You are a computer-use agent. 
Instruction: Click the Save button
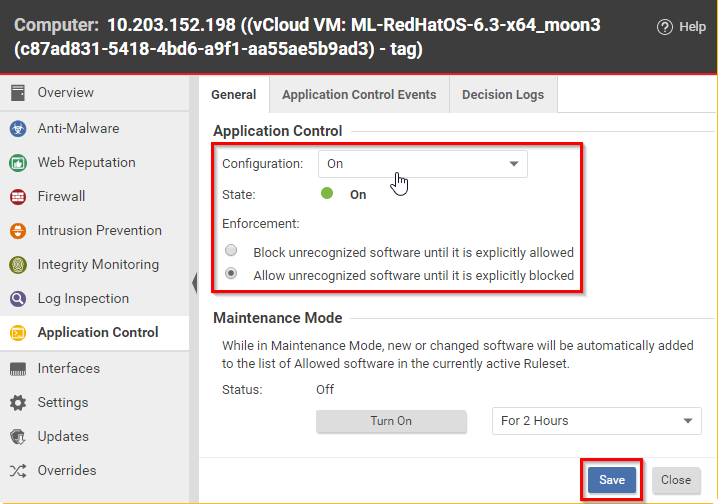pyautogui.click(x=611, y=480)
